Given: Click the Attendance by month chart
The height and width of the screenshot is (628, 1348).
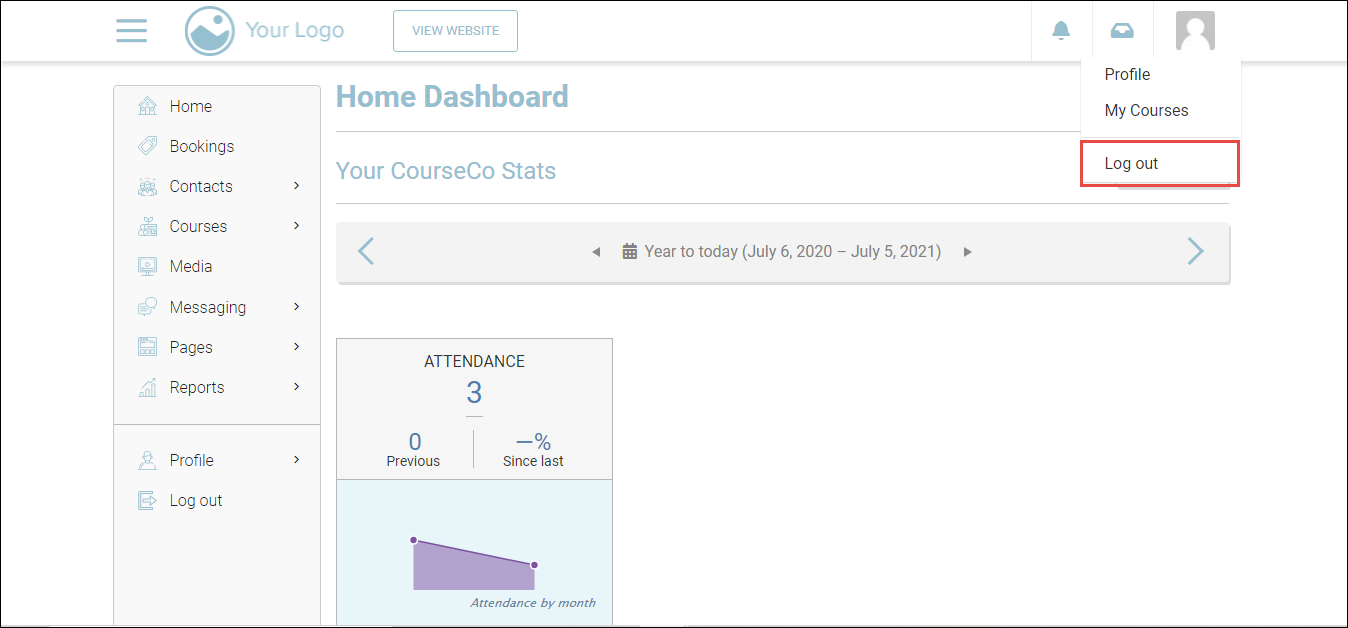Looking at the screenshot, I should tap(474, 560).
